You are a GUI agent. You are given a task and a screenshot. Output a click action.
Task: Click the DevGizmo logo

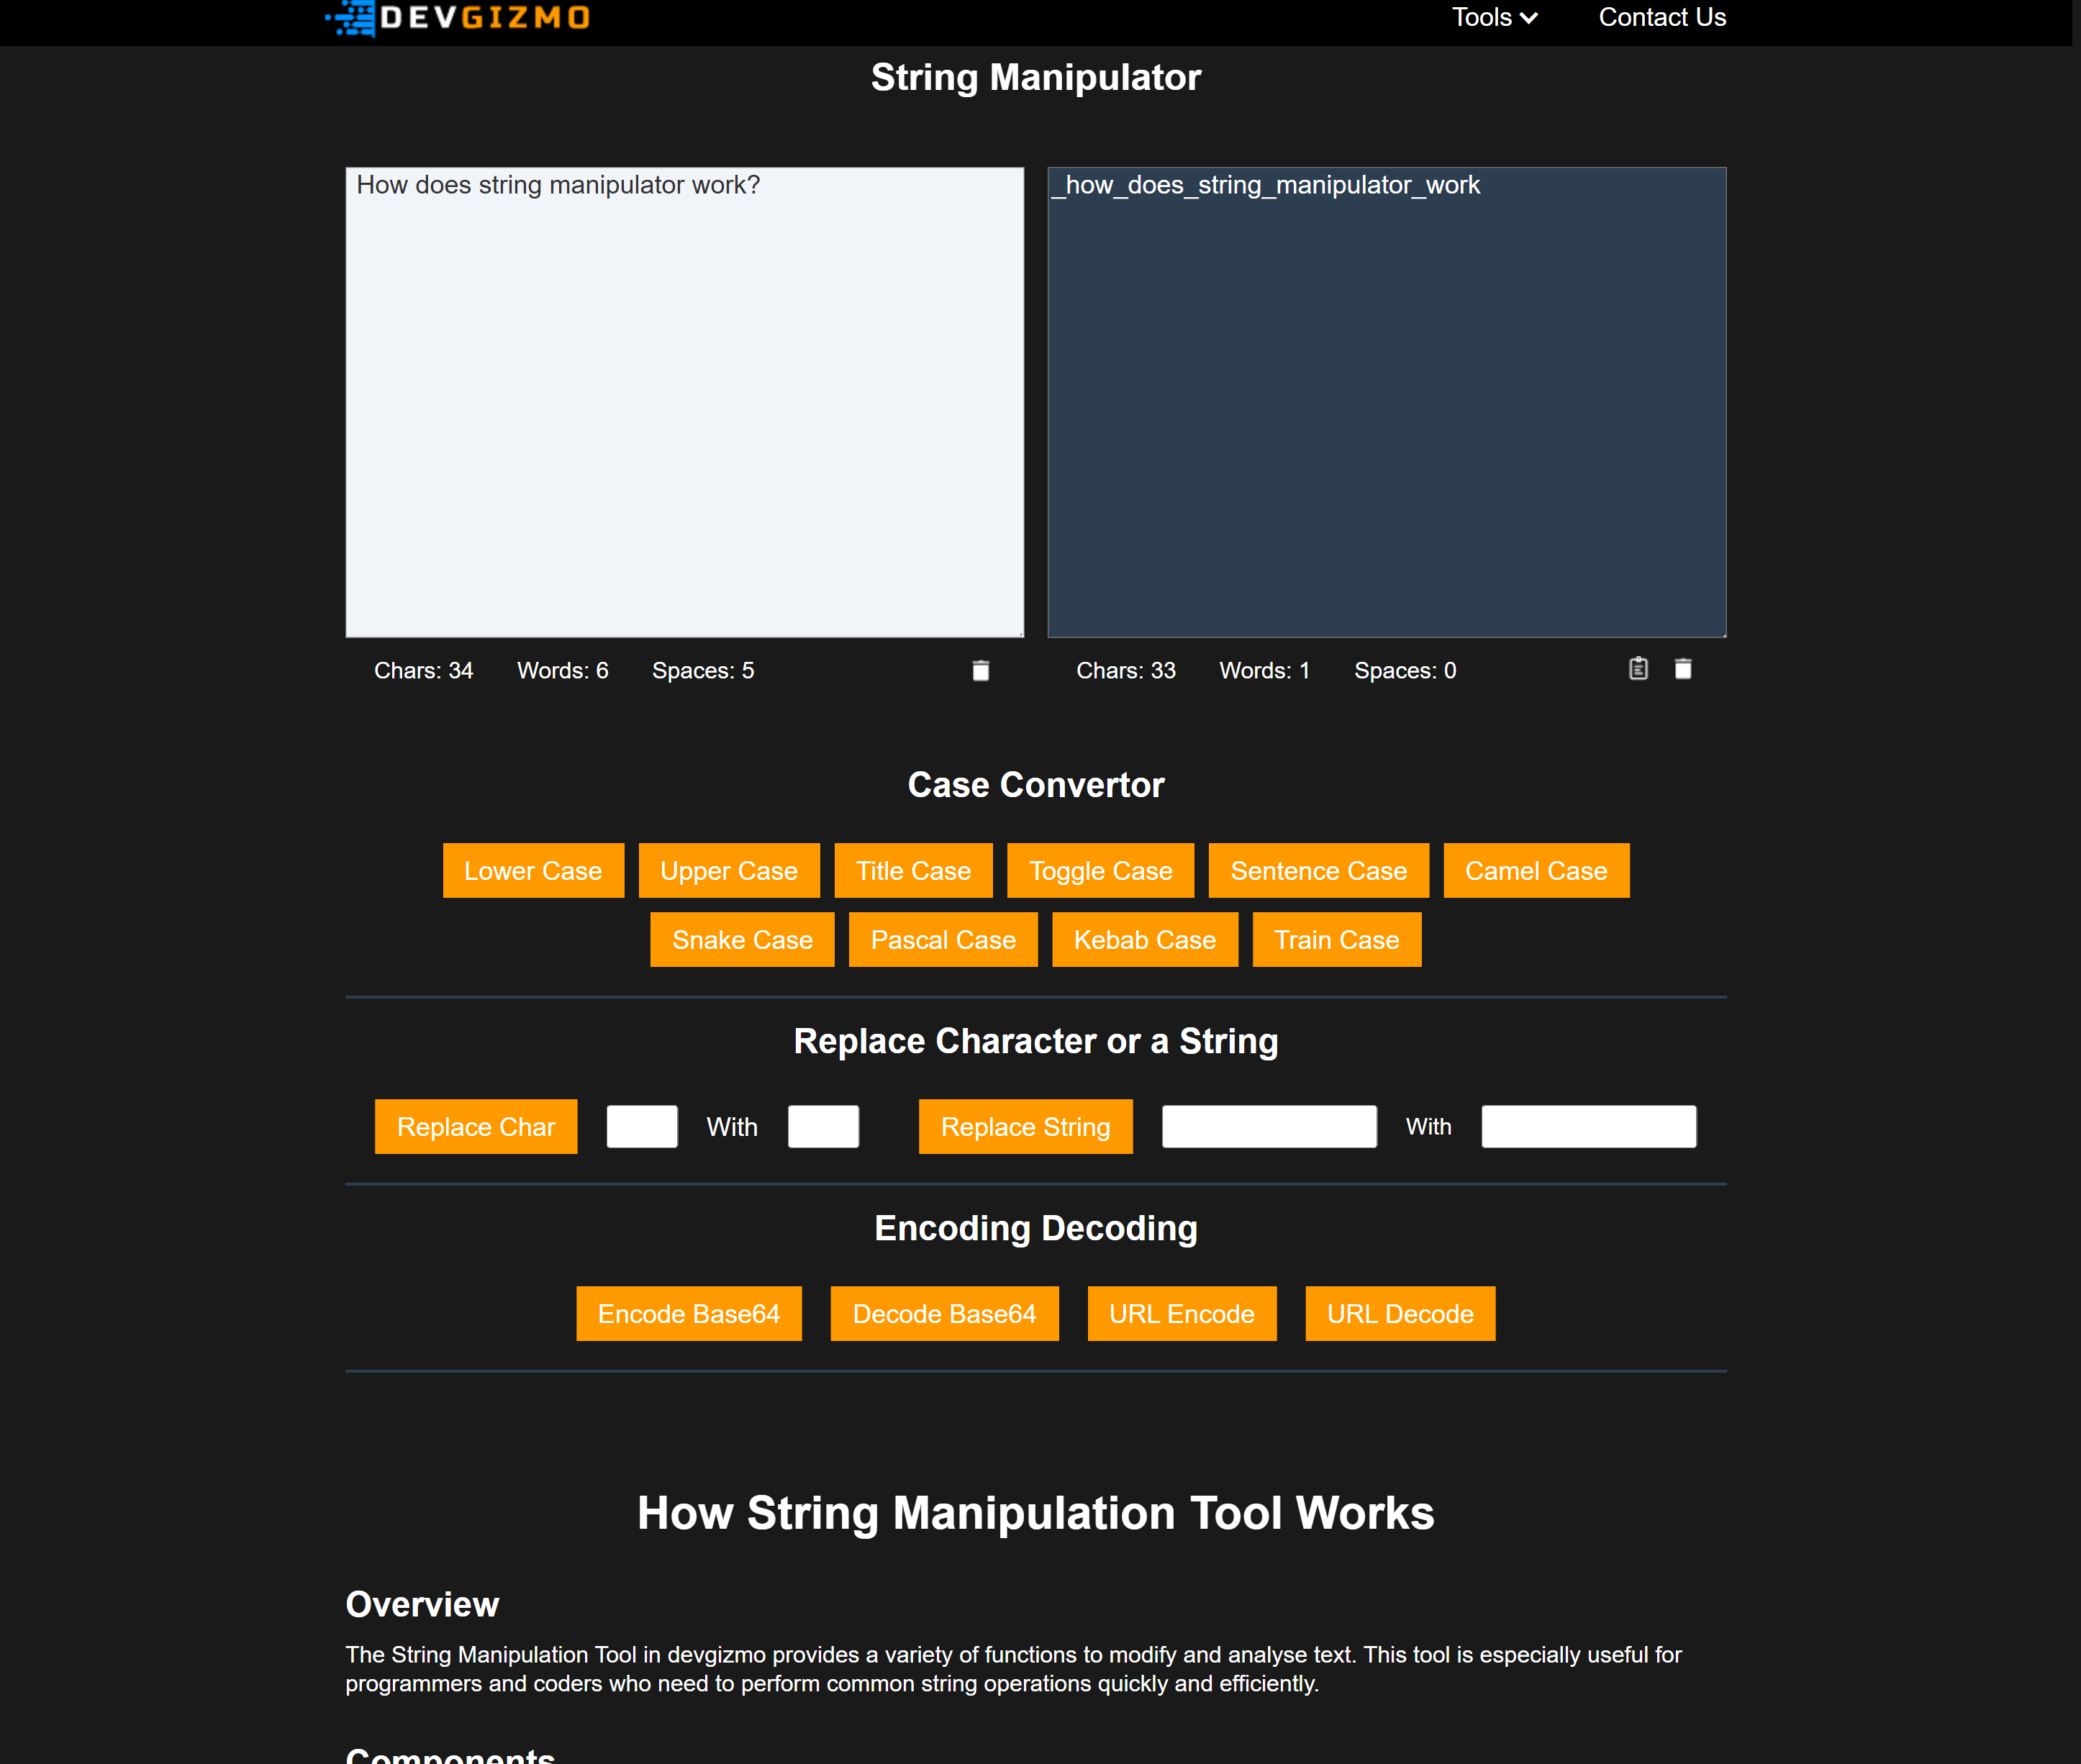[459, 17]
